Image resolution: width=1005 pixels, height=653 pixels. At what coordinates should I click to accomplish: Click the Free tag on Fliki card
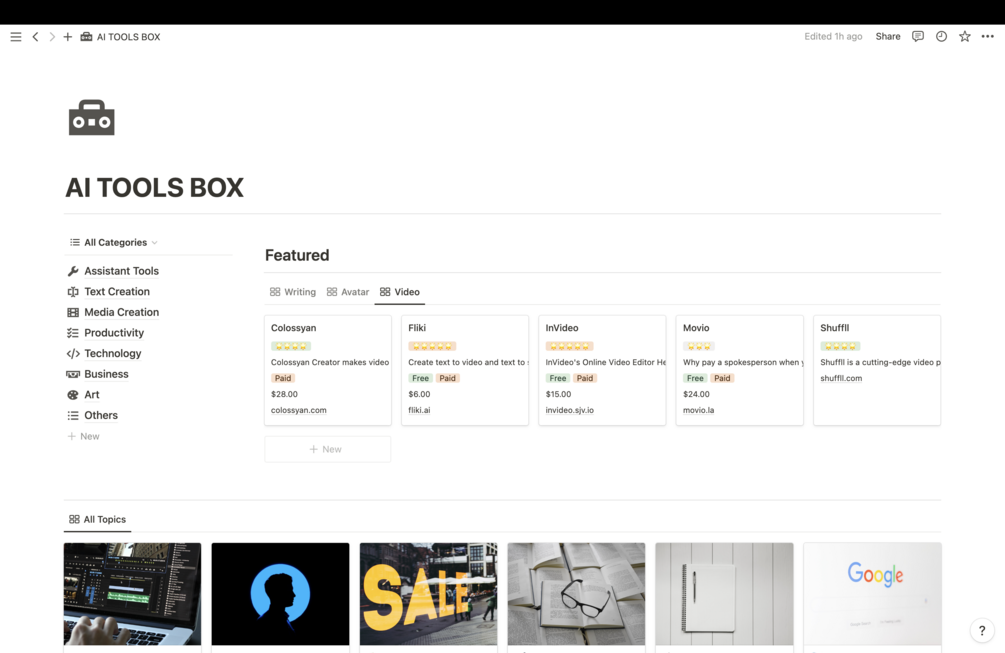420,378
